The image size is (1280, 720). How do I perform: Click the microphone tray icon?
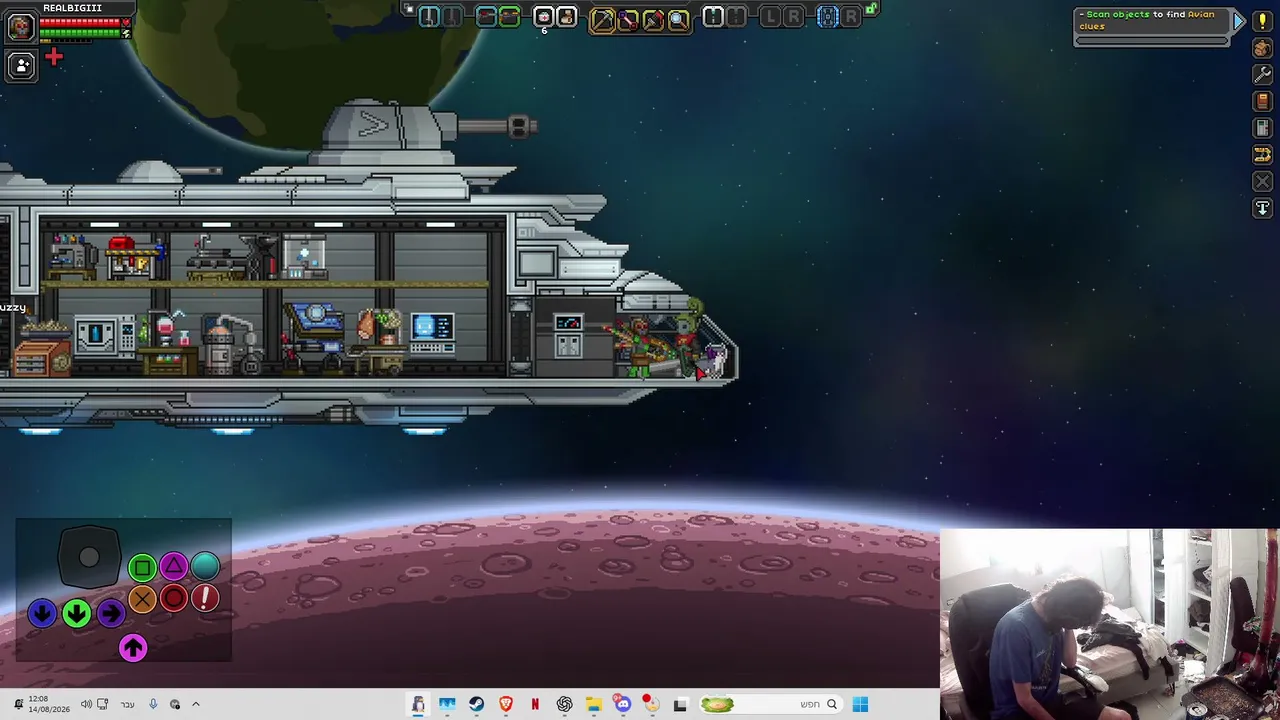click(153, 704)
